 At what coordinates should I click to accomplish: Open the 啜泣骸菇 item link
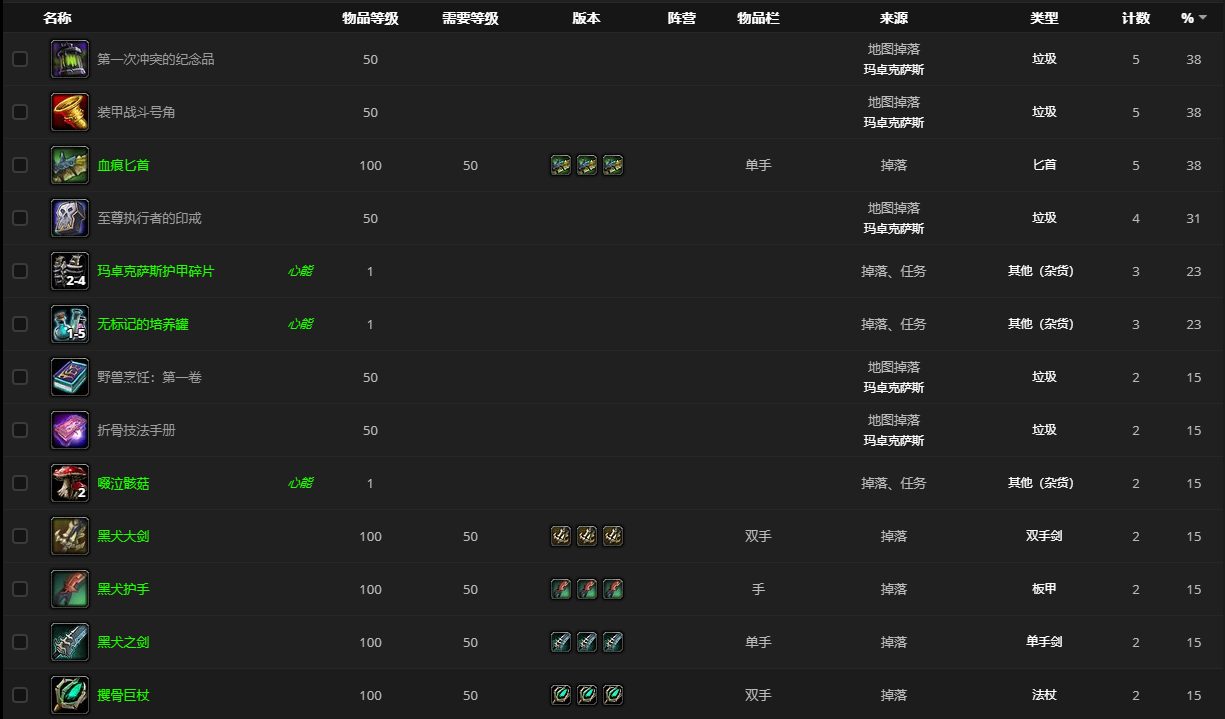tap(123, 483)
